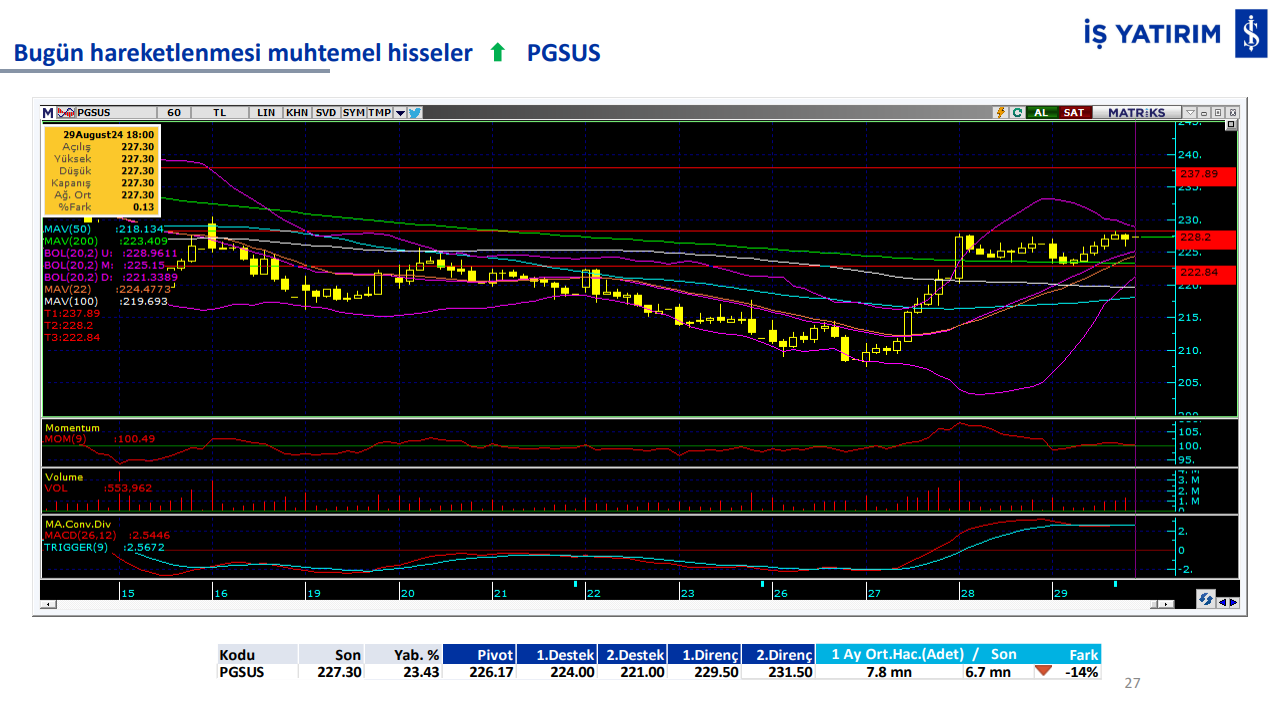The image size is (1271, 703).
Task: Click the blue right arrow navigation icon
Action: tap(1233, 602)
